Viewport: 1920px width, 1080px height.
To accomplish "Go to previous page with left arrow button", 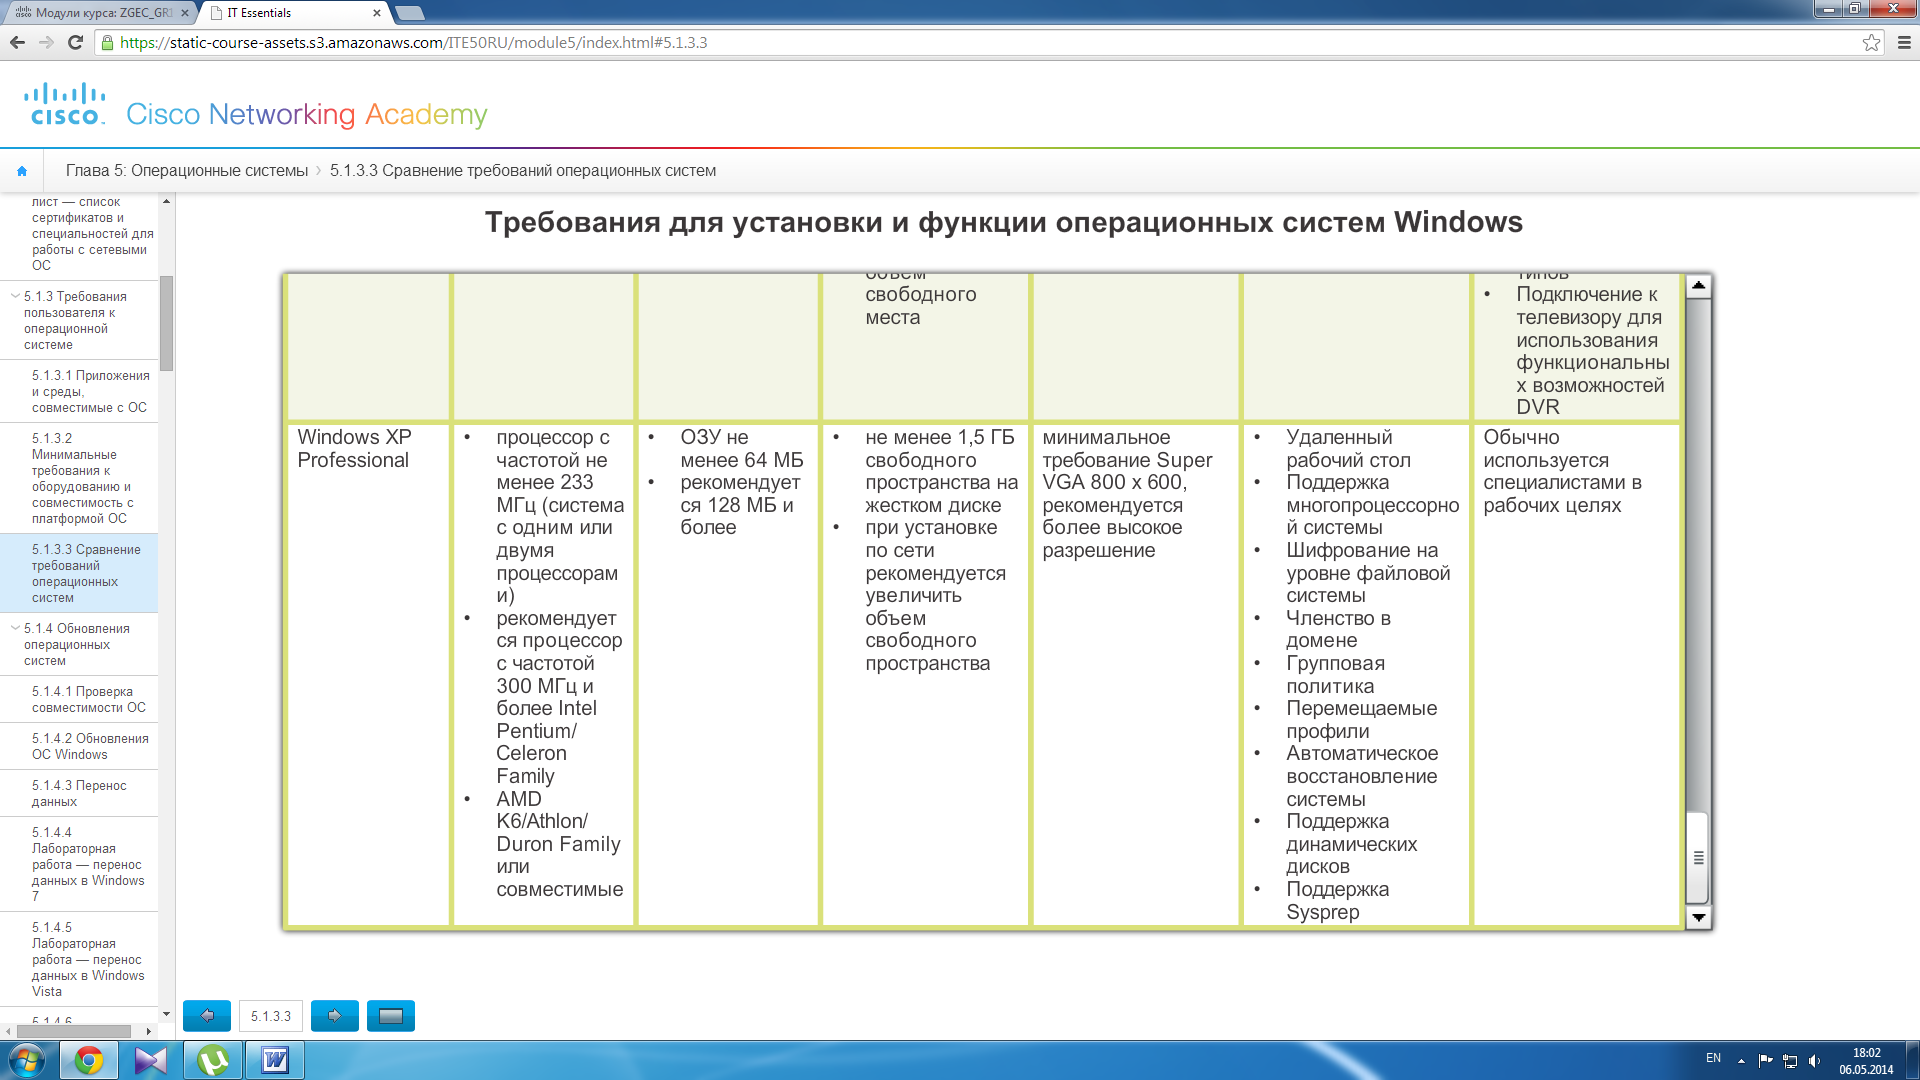I will (207, 1016).
